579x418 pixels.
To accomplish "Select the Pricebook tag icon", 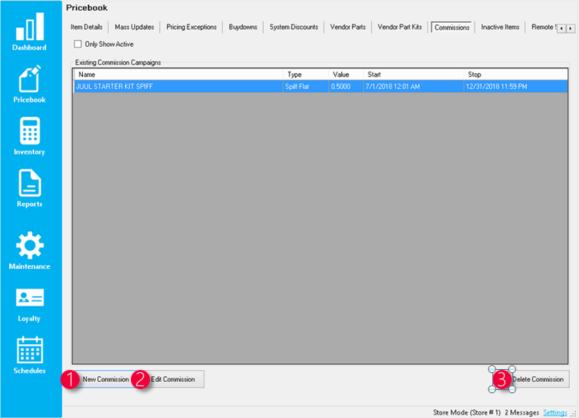I will pyautogui.click(x=30, y=78).
